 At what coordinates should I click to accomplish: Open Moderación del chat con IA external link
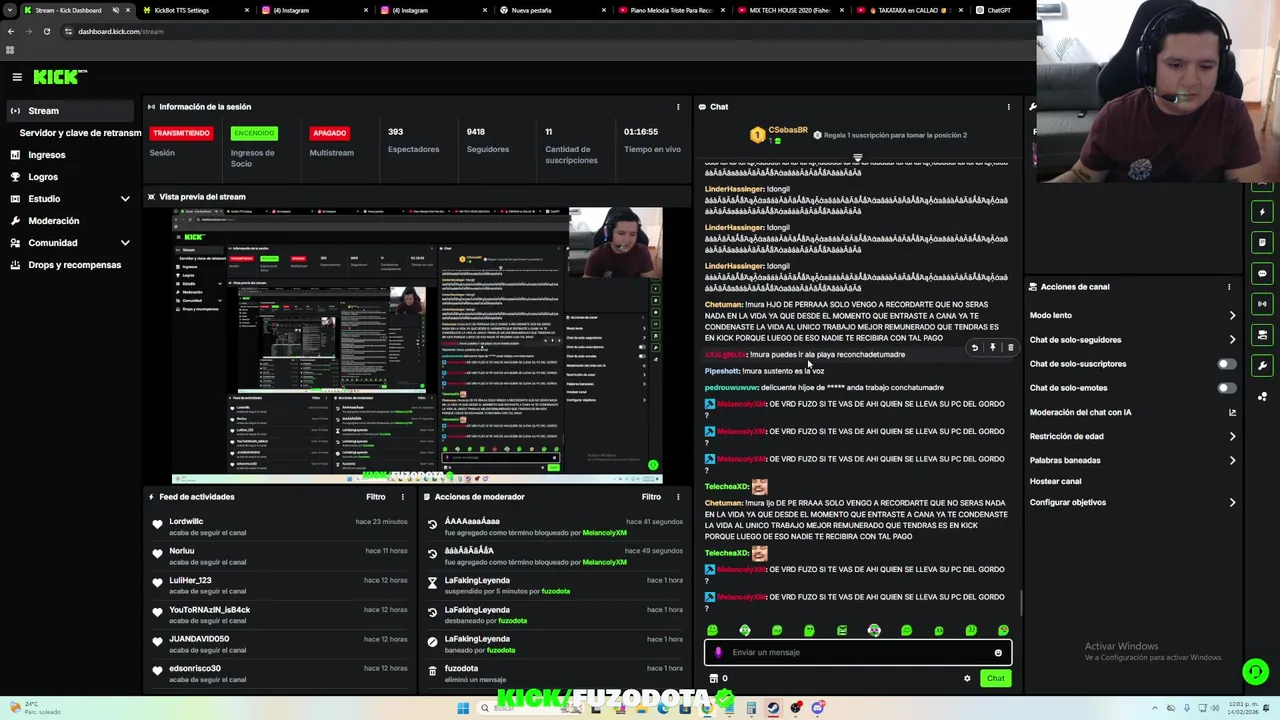(1232, 412)
